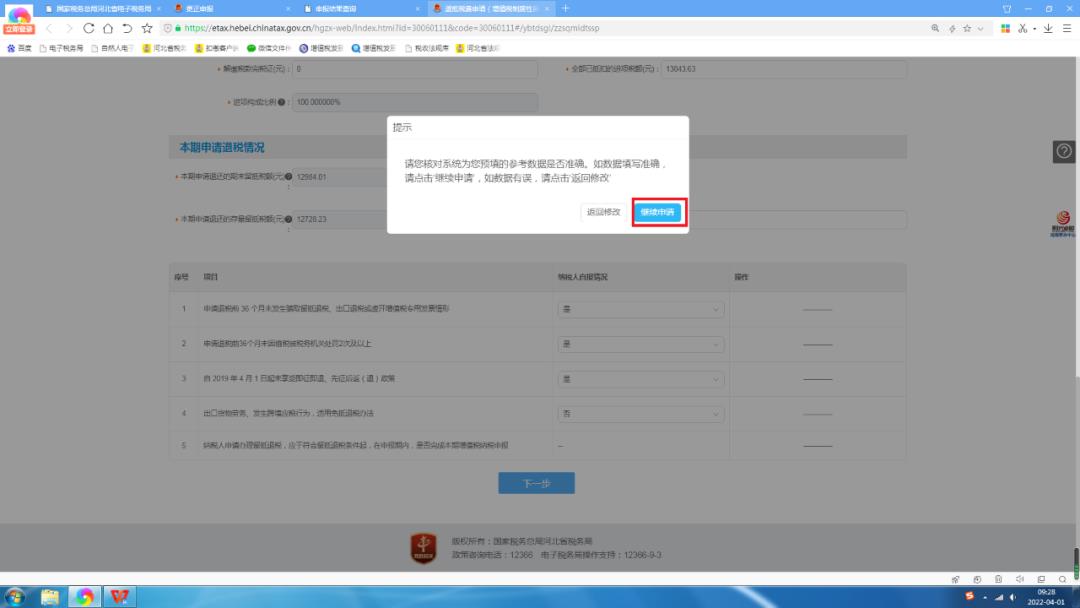Click the field showing 13843.63
Viewport: 1080px width, 608px height.
point(784,69)
